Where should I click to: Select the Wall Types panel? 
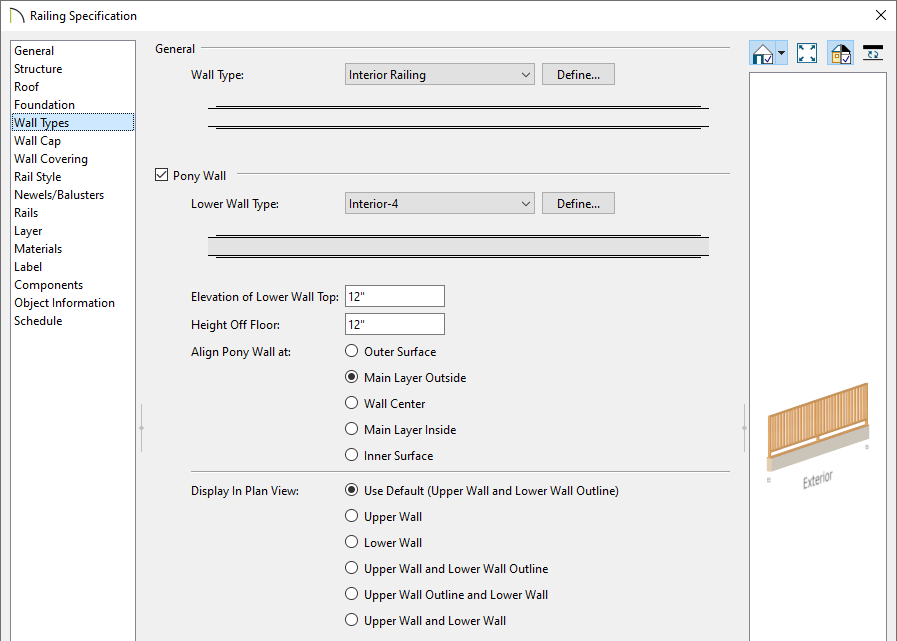click(73, 122)
